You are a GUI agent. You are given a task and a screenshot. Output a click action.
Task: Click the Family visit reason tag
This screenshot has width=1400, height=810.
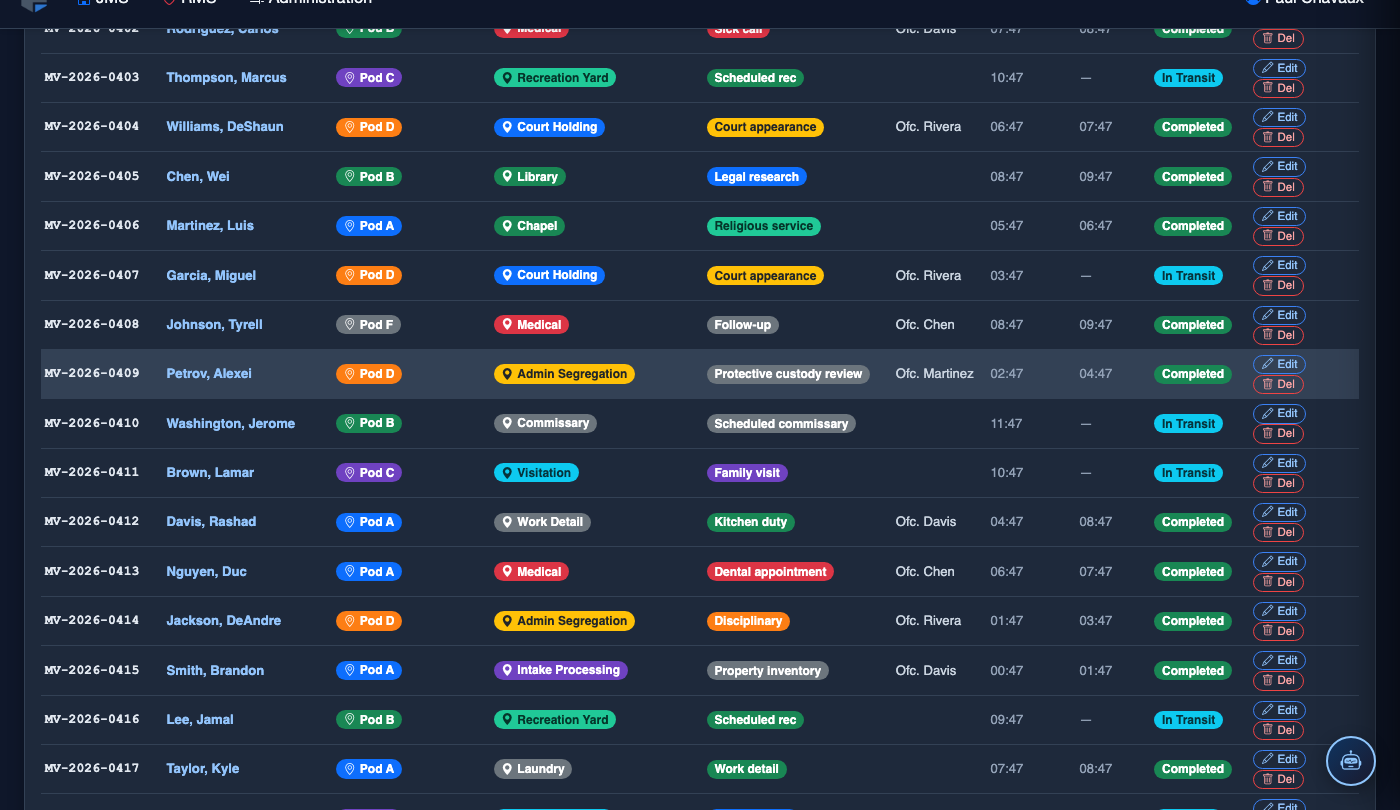coord(747,473)
